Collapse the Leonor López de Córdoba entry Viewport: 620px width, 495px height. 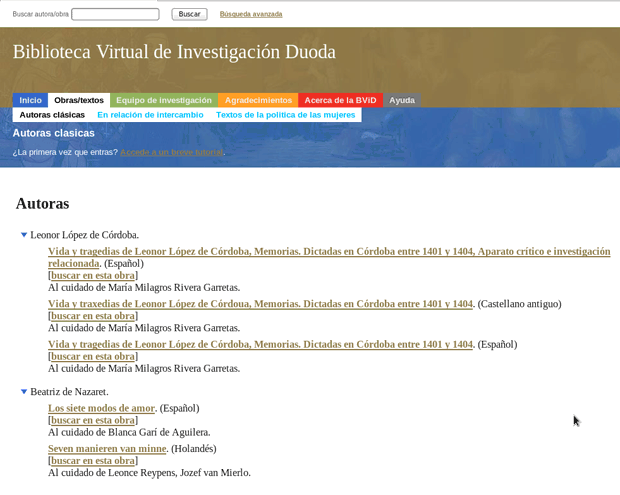pyautogui.click(x=24, y=235)
